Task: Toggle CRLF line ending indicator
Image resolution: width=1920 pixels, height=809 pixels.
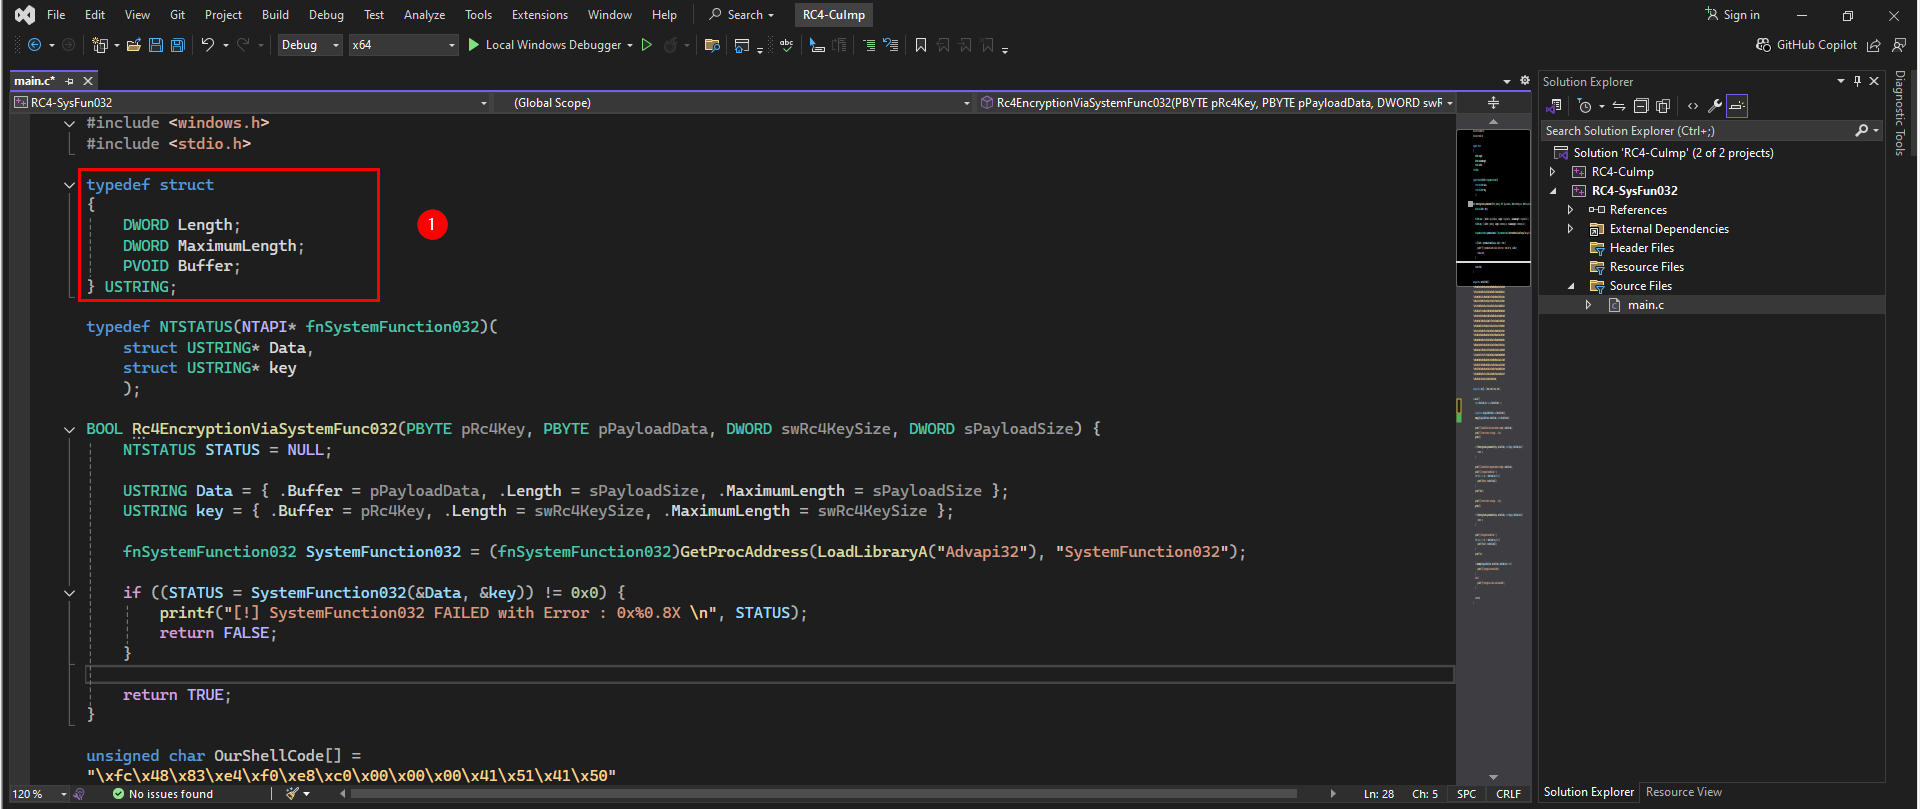Action: (x=1509, y=794)
